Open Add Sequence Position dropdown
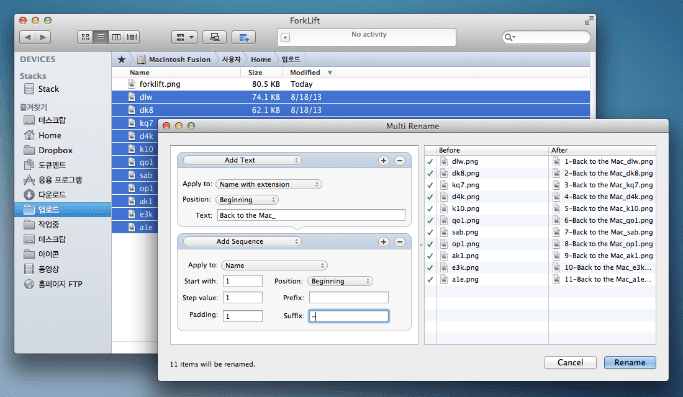Screen dimensions: 683x397 point(340,281)
